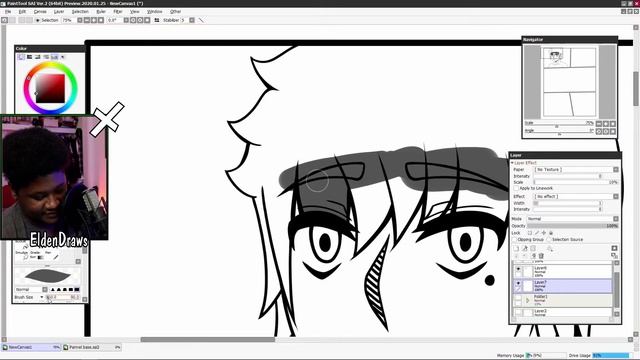Adjust the paper Scale slider
Screen dimensions: 640x360
[x=576, y=182]
